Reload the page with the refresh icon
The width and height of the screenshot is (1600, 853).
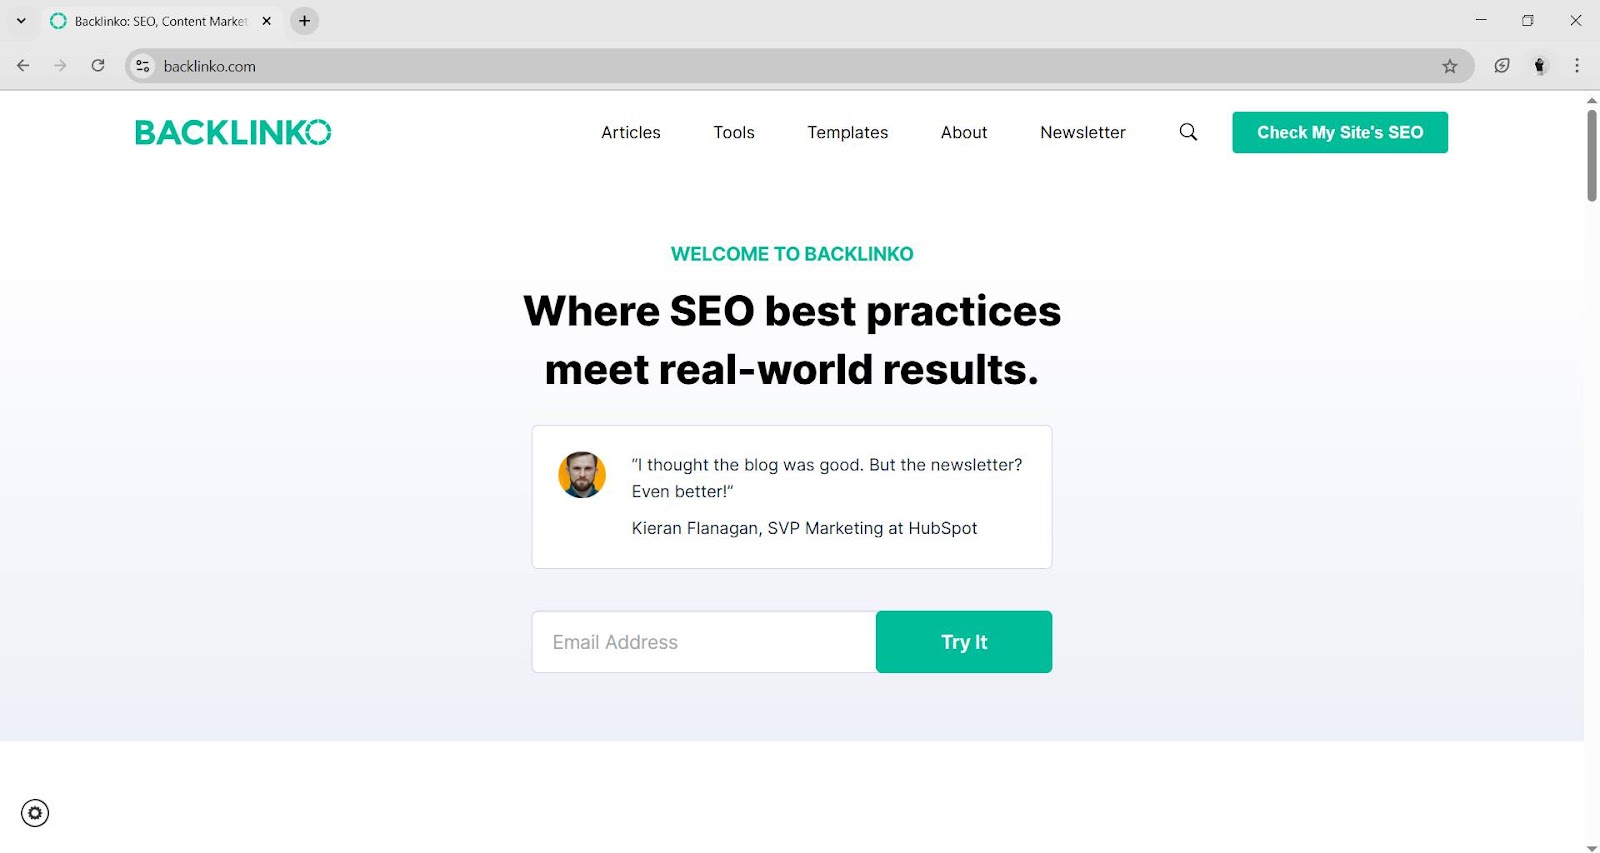coord(97,65)
